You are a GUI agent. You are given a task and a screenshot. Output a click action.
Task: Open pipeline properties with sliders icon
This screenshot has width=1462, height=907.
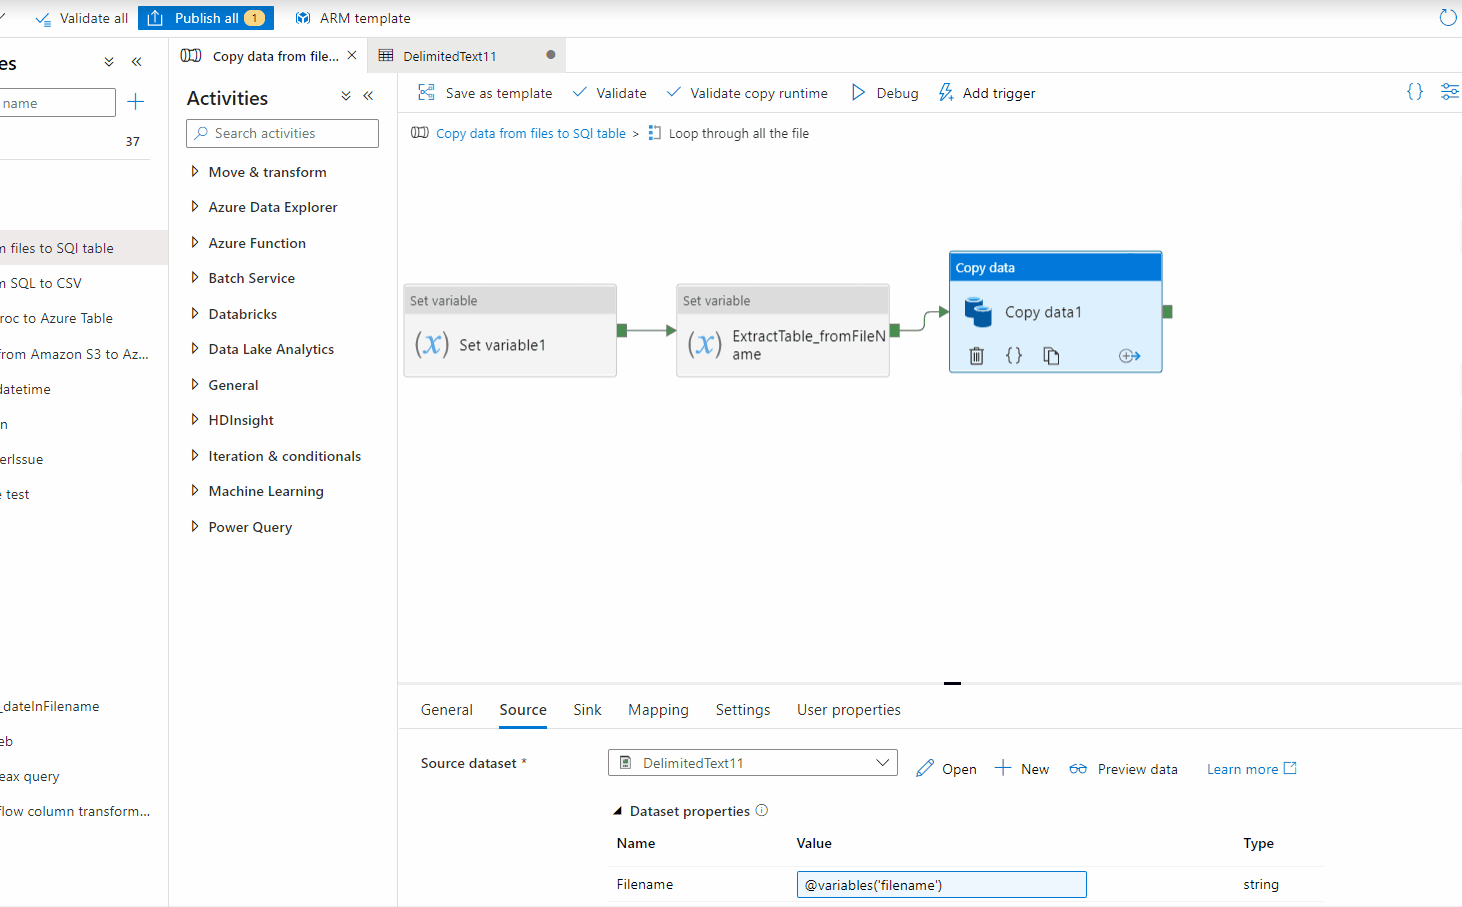pos(1449,91)
